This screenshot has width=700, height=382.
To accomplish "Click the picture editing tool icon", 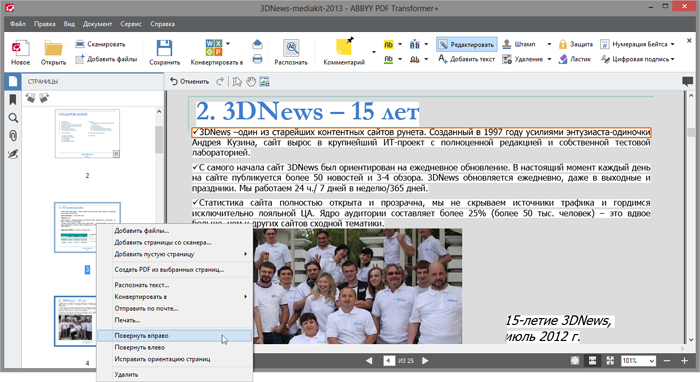I will click(264, 82).
